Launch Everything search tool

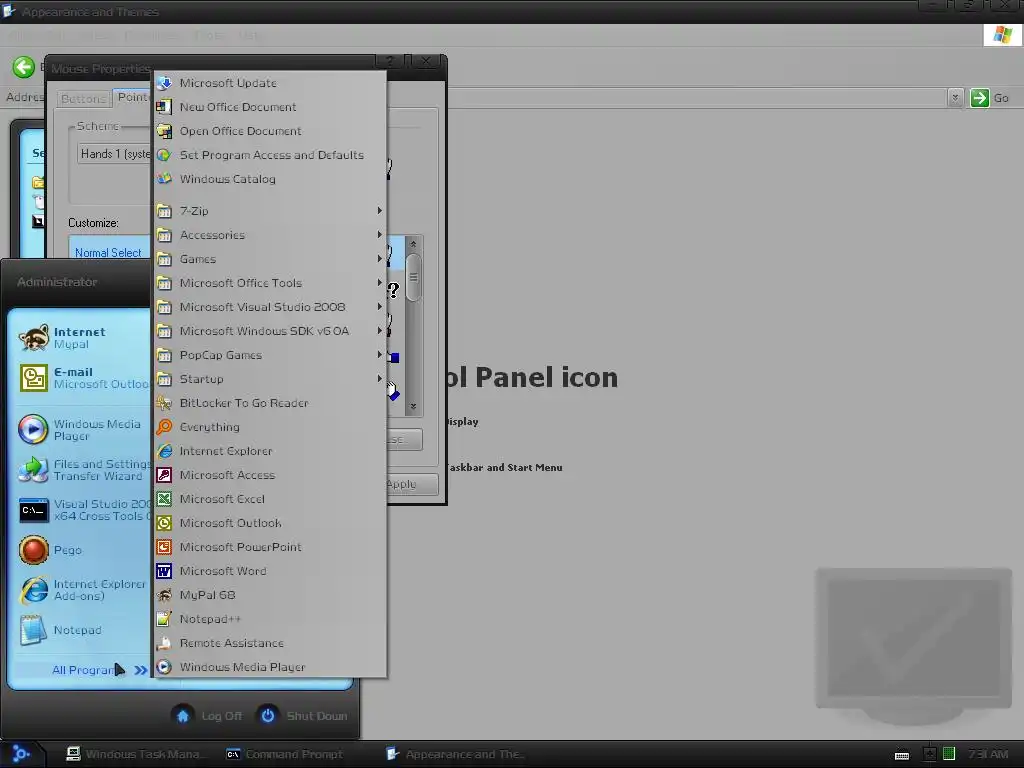coord(270,427)
